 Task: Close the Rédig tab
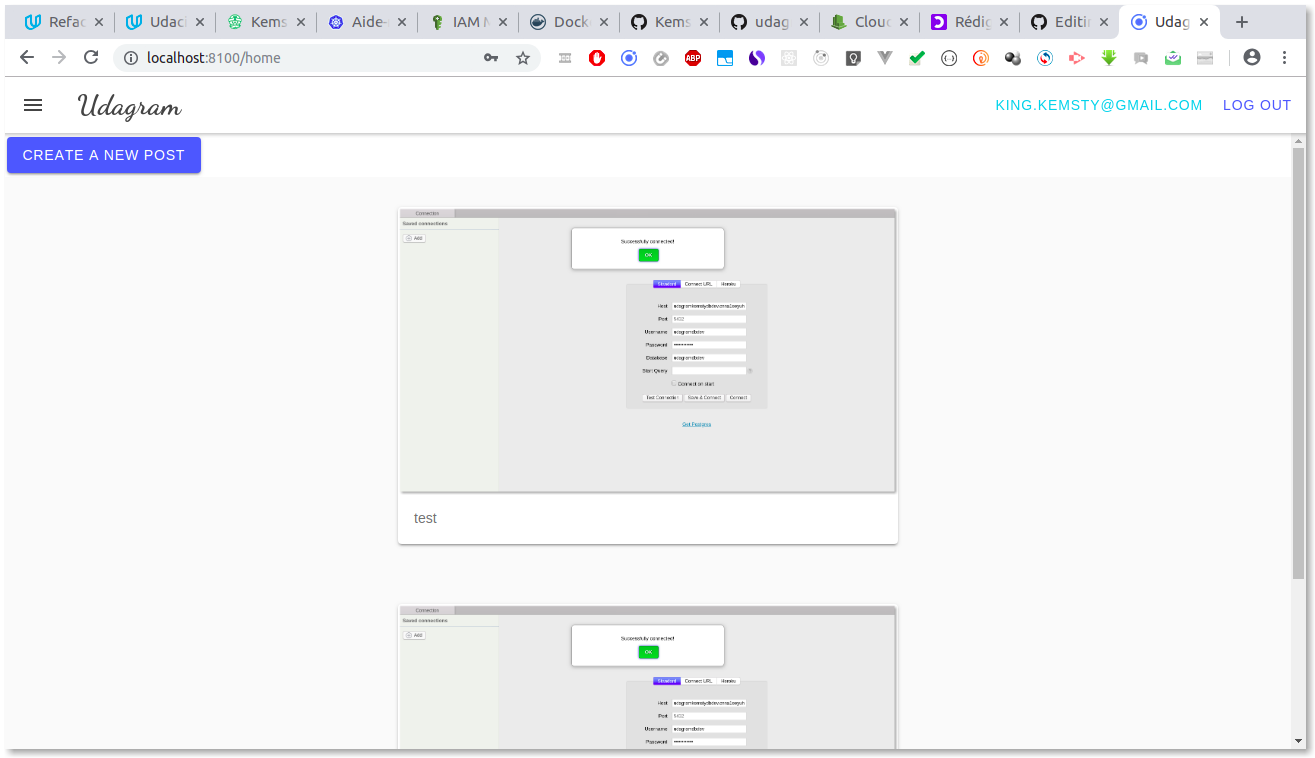coord(1005,22)
